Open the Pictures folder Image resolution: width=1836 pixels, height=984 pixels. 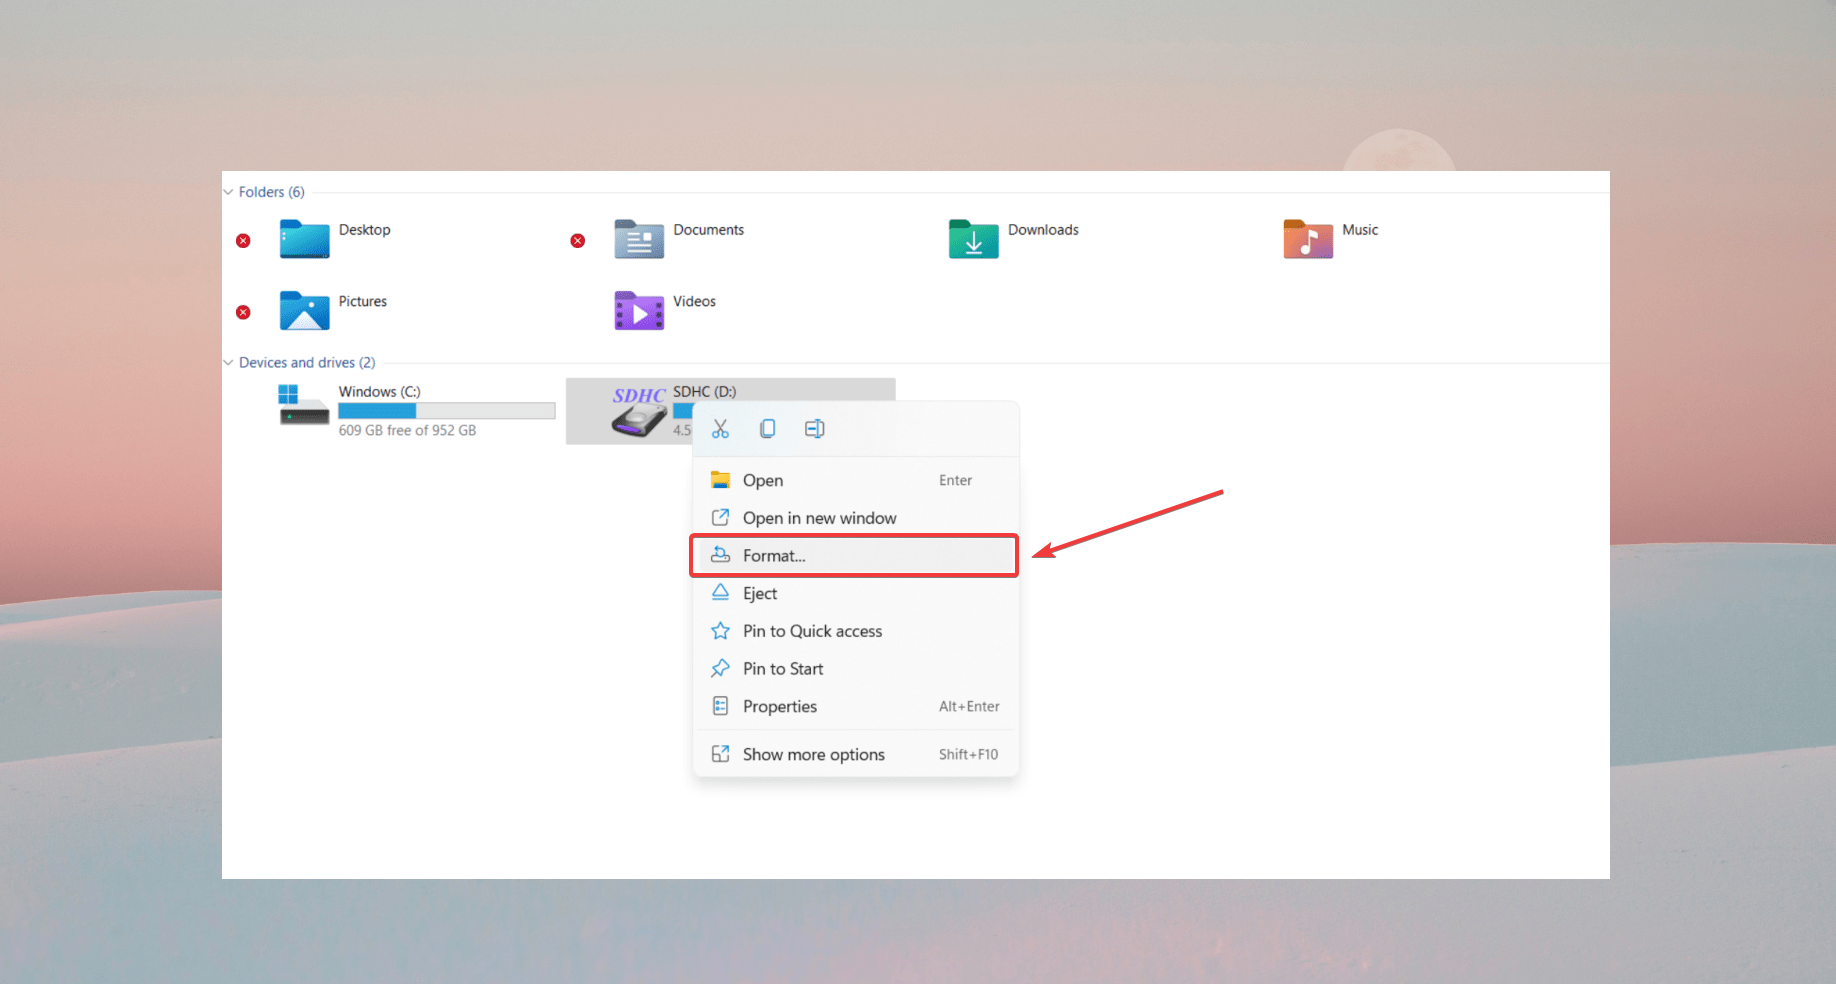[x=306, y=311]
